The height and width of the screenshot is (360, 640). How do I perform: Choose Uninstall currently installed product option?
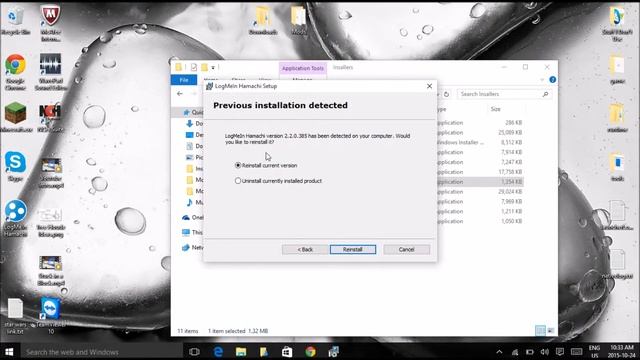coord(278,181)
